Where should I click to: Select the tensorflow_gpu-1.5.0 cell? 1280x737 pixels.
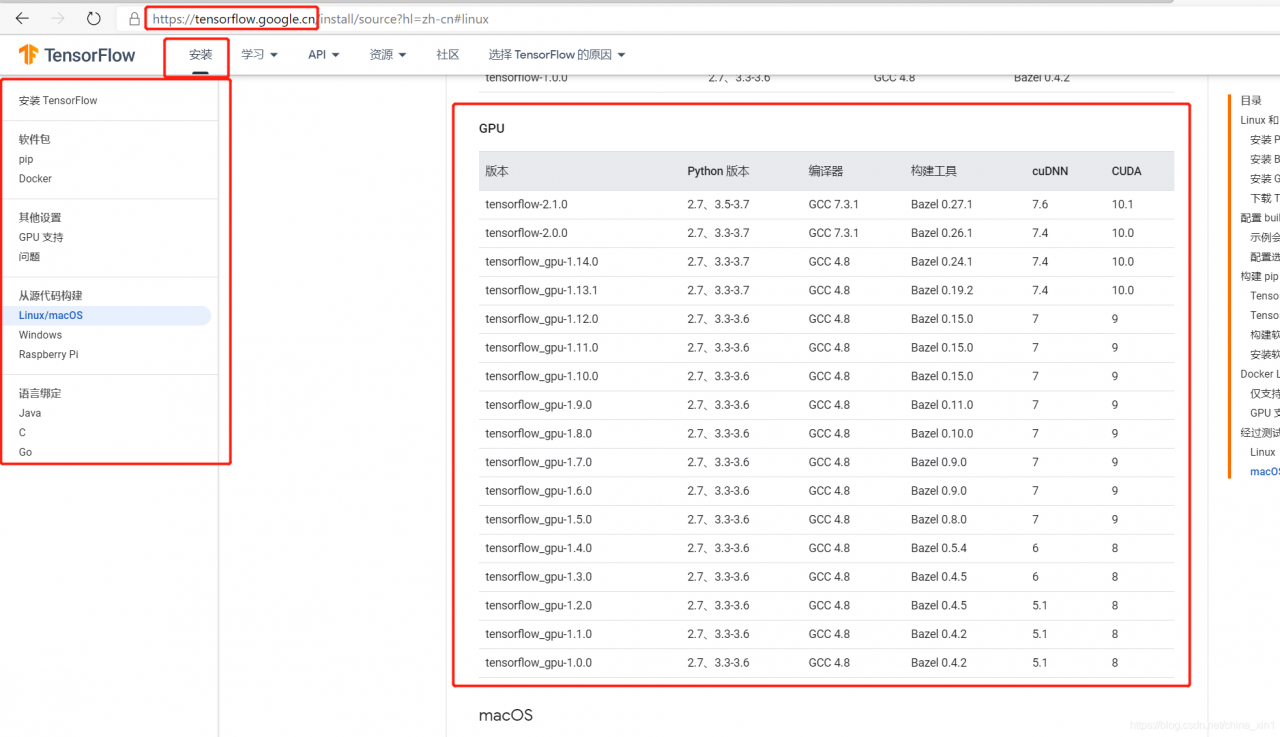[539, 520]
